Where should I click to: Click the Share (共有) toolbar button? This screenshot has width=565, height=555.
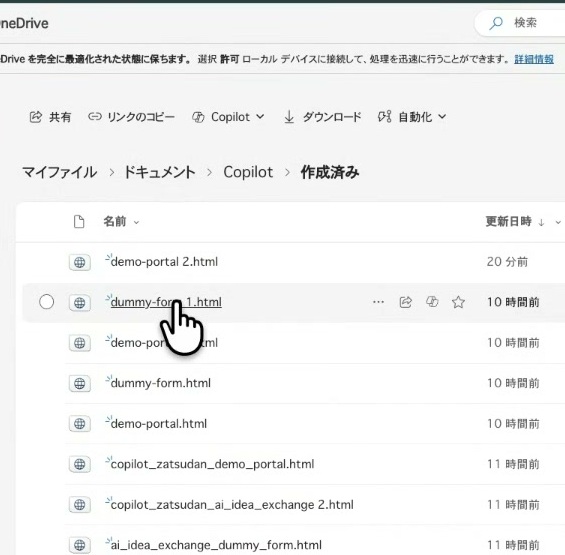click(50, 117)
